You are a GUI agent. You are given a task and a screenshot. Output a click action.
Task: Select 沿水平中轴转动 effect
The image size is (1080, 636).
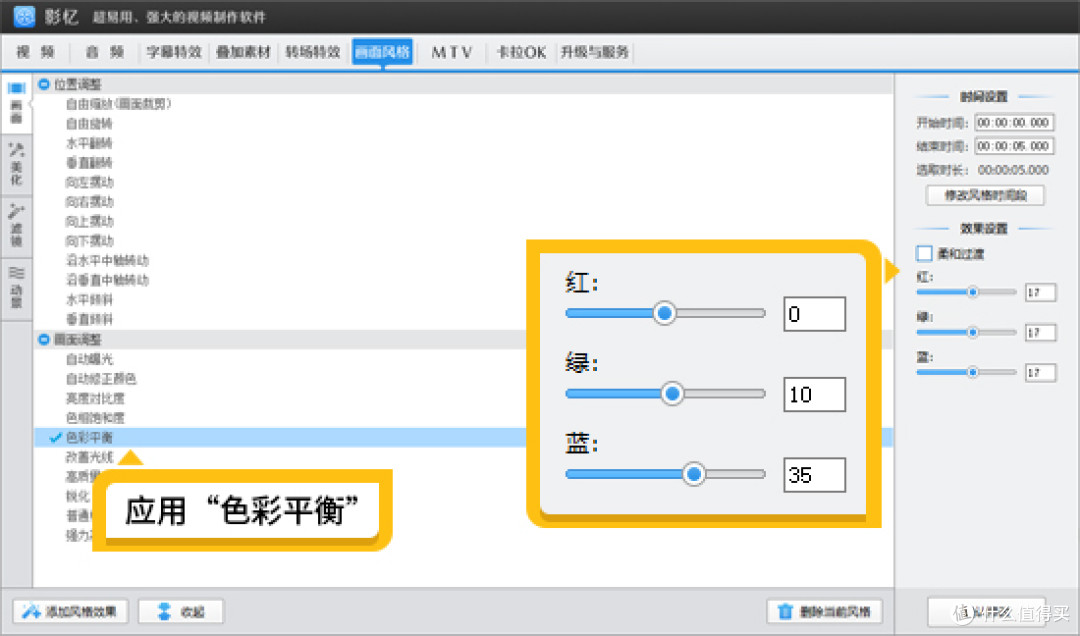pos(107,260)
